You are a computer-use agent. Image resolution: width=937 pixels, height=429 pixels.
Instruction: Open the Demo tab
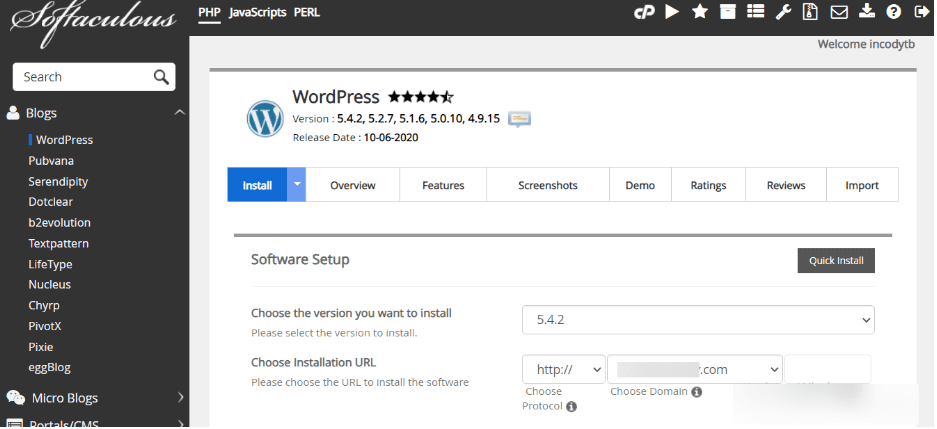640,185
